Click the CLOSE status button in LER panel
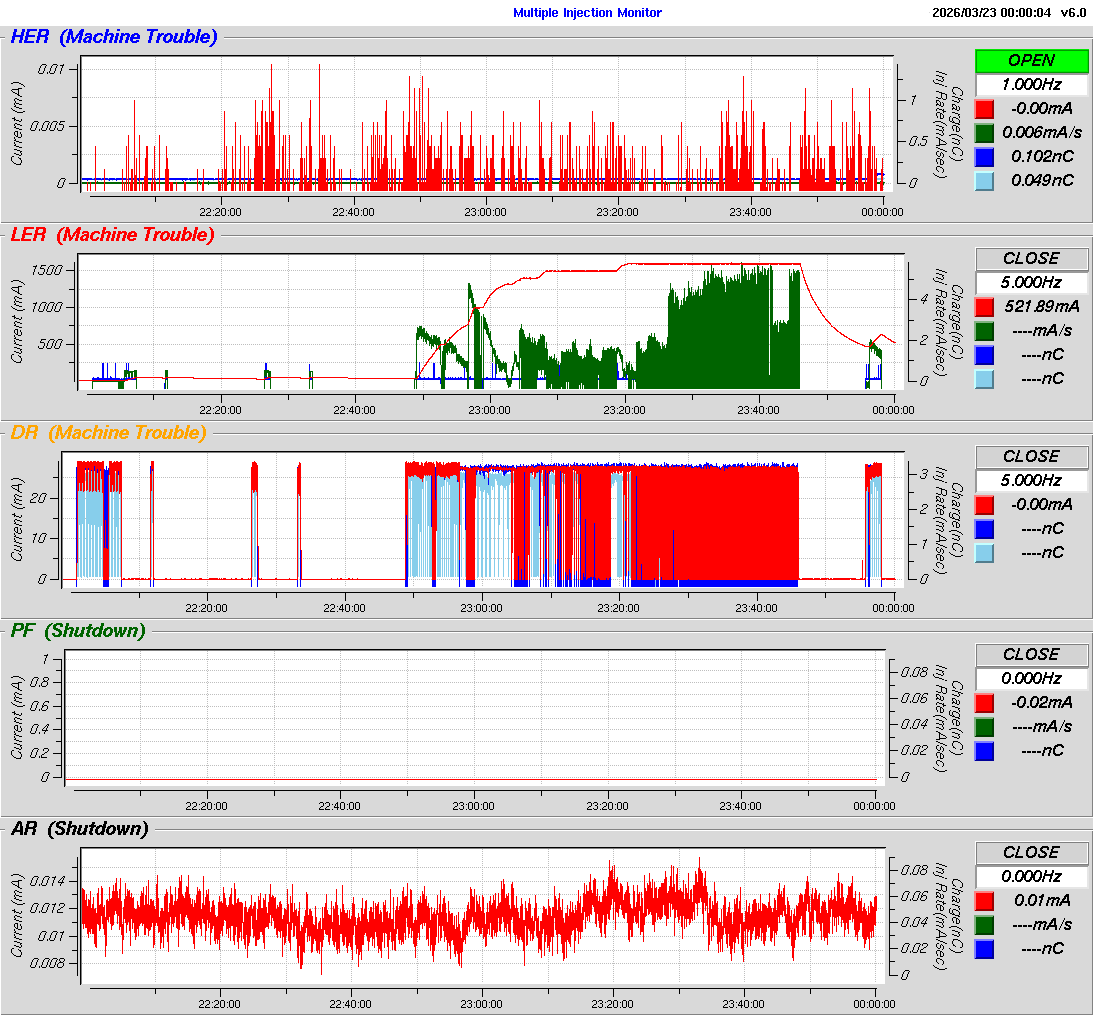 (1031, 259)
